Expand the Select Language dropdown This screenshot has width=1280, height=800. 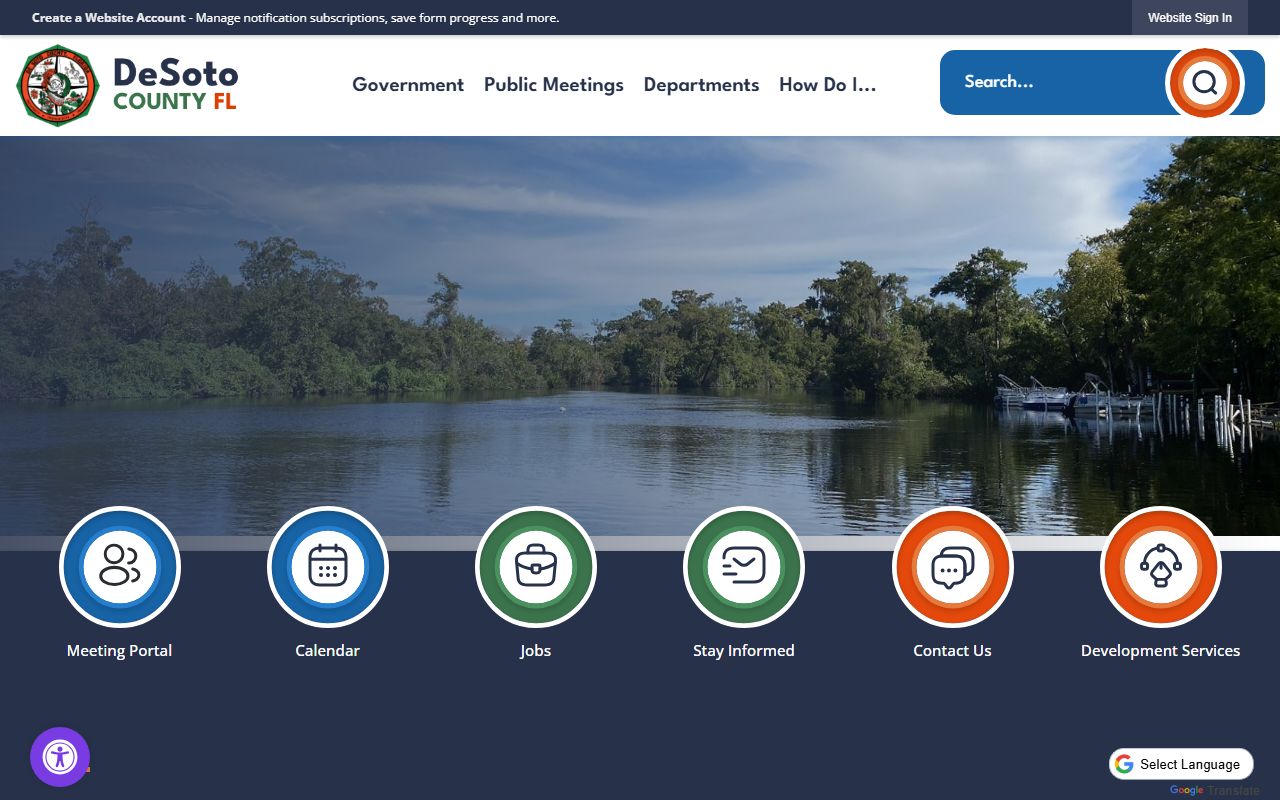1181,764
